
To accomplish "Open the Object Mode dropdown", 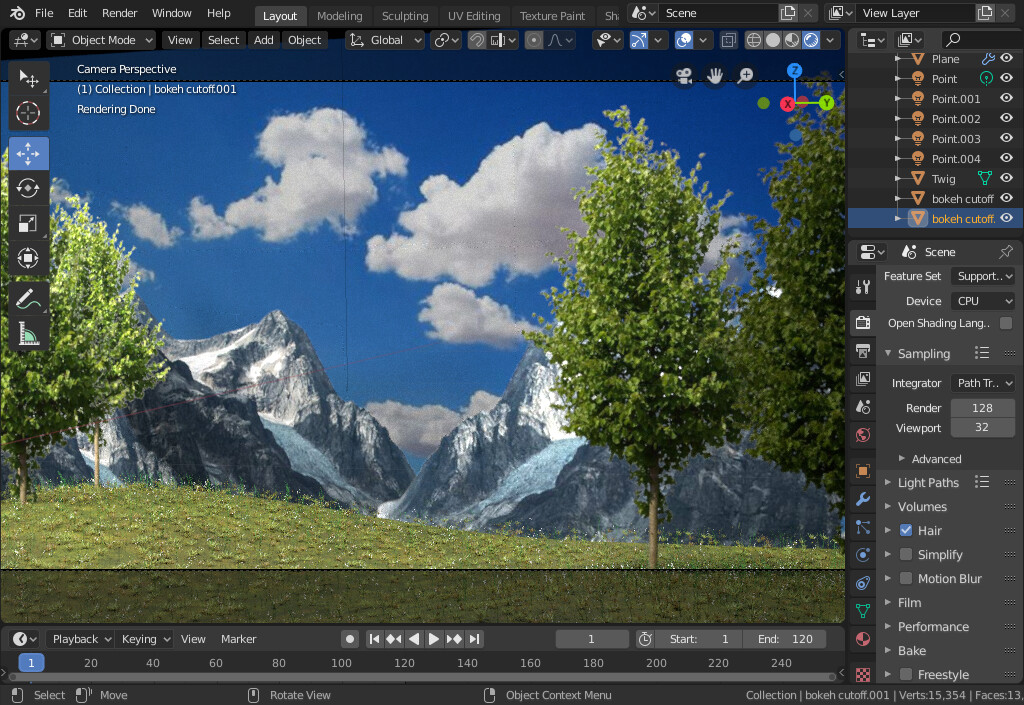I will [102, 40].
